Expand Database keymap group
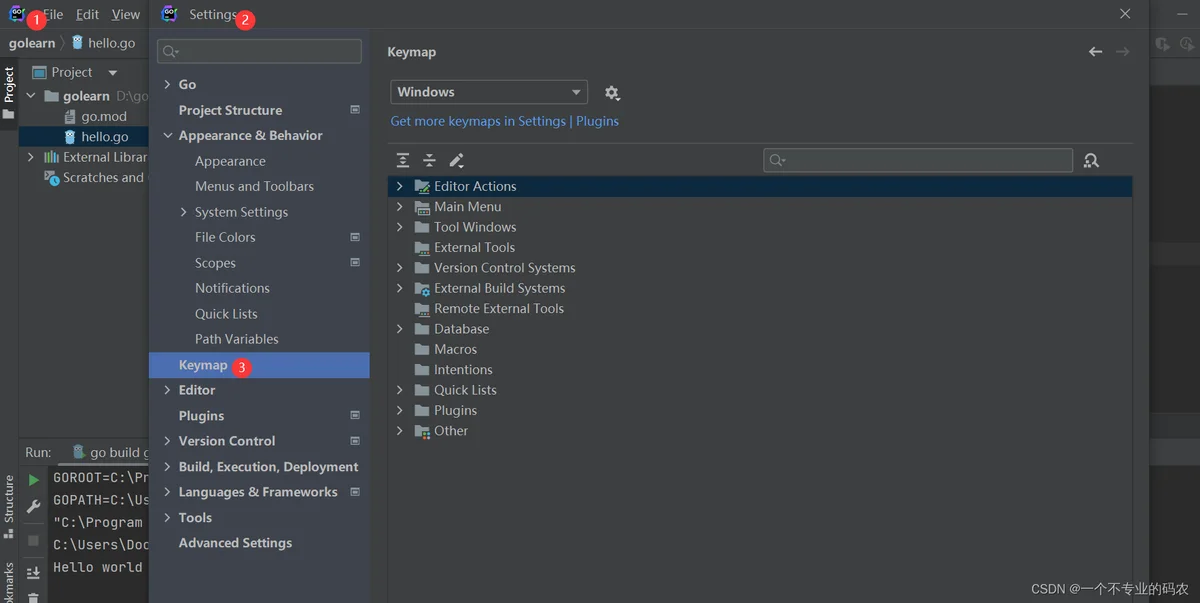1200x603 pixels. [x=400, y=329]
